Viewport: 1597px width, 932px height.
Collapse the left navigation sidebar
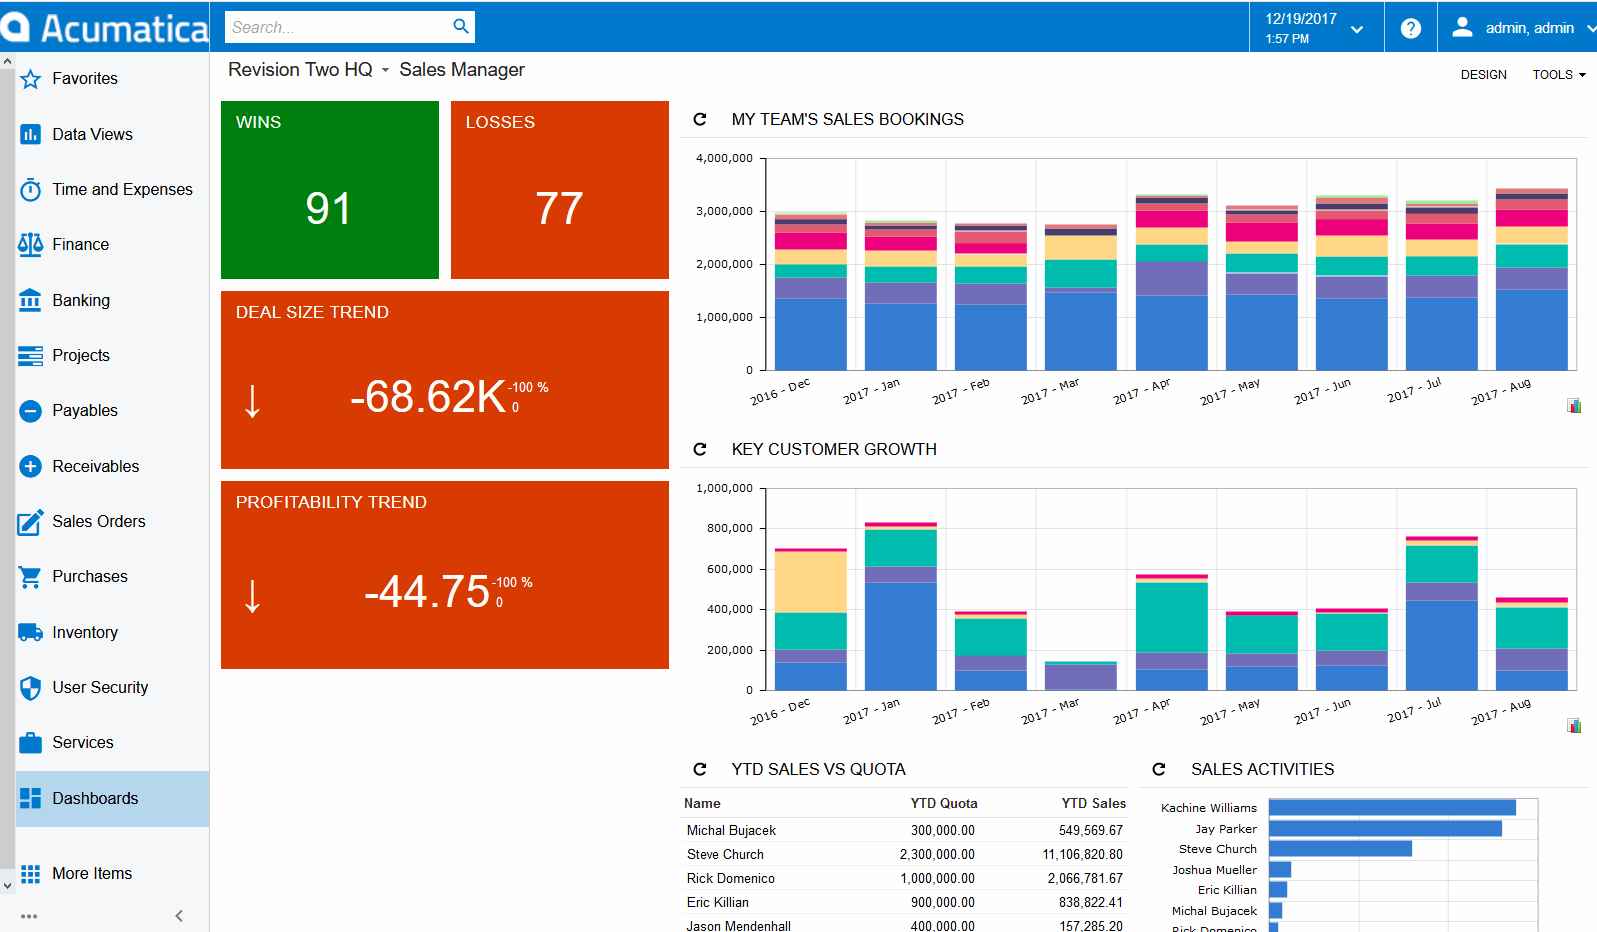179,915
